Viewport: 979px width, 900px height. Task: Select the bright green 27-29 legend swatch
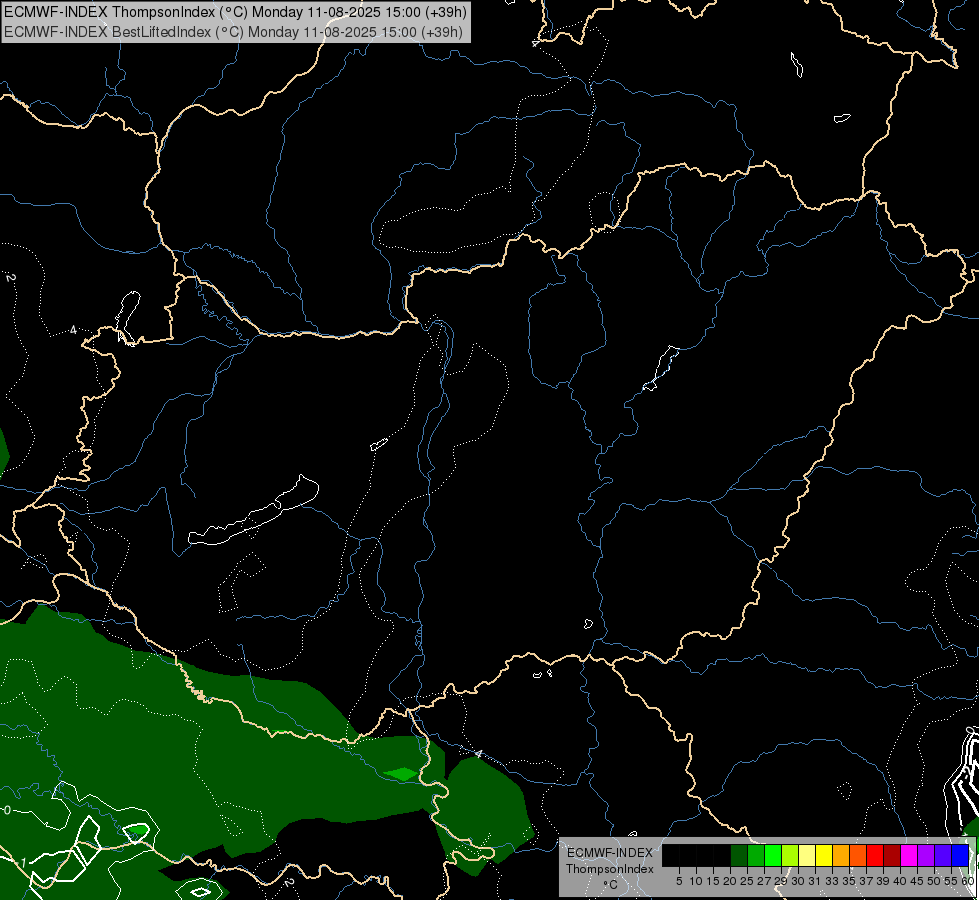pos(773,855)
